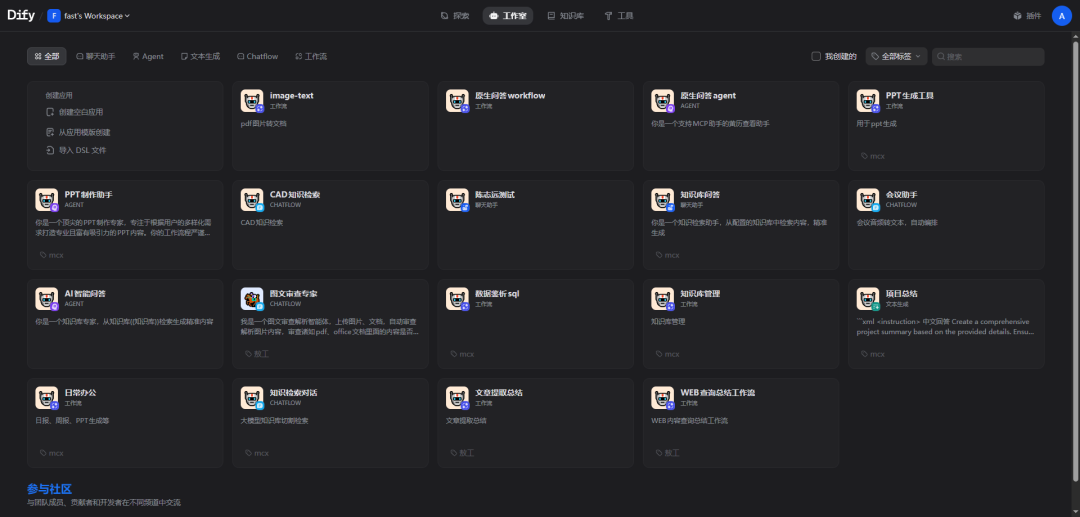Click the 知识库问答 app icon
1080x517 pixels.
[x=662, y=200]
